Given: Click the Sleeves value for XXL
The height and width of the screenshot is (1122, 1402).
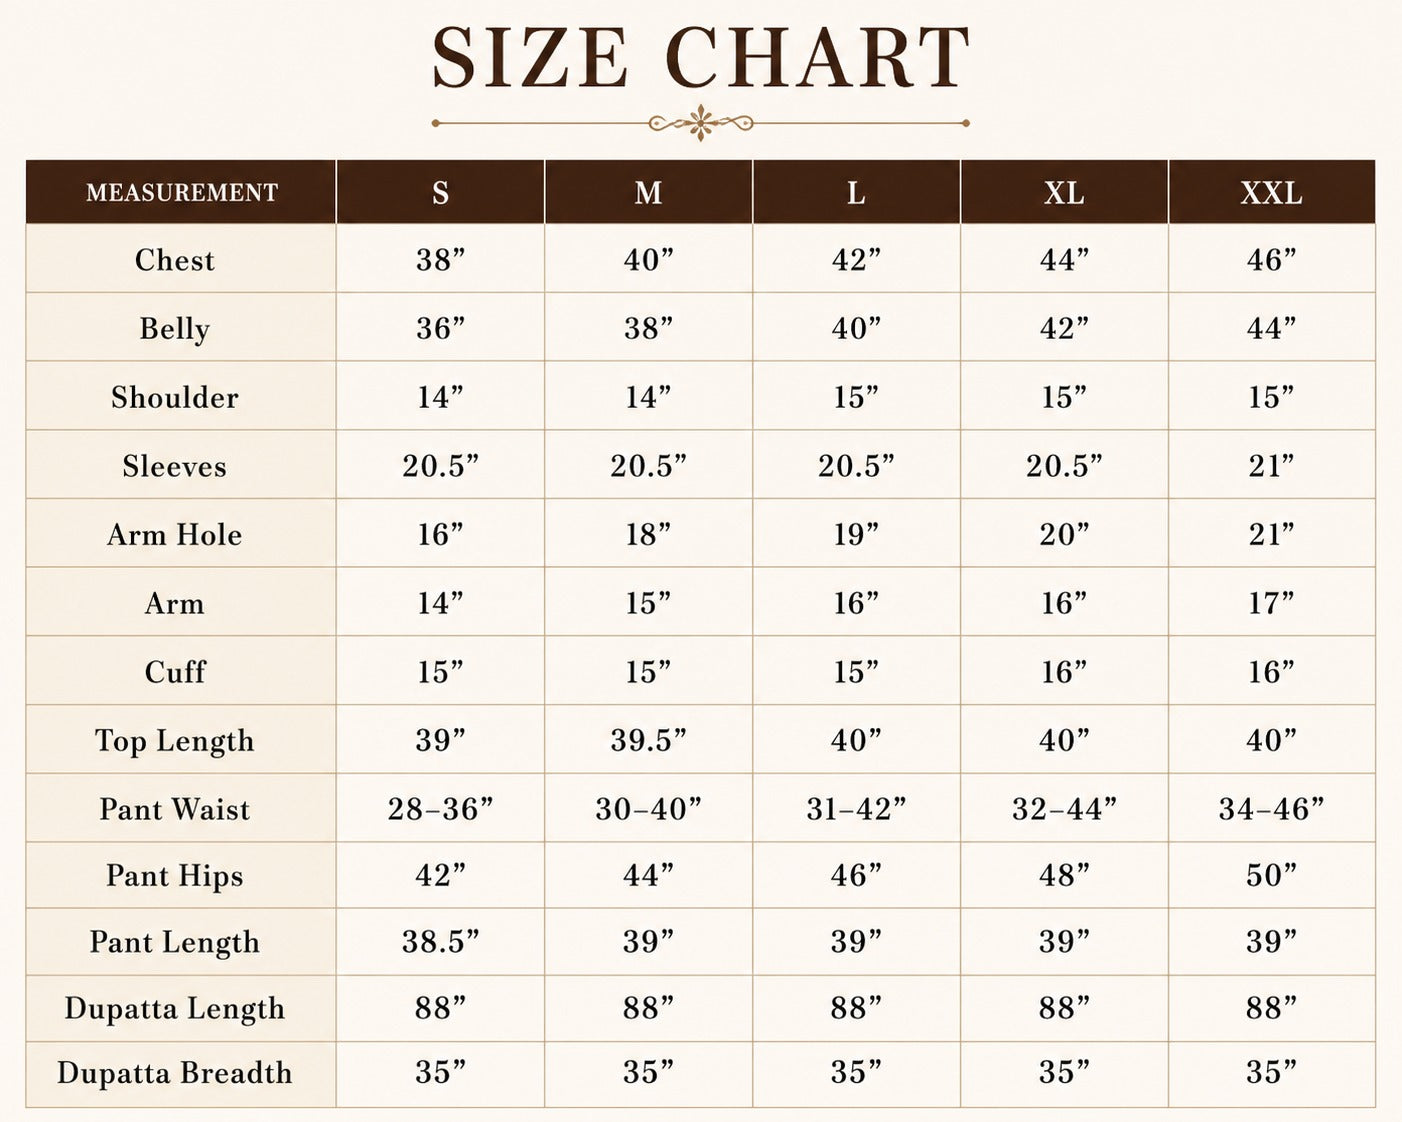Looking at the screenshot, I should pyautogui.click(x=1271, y=465).
